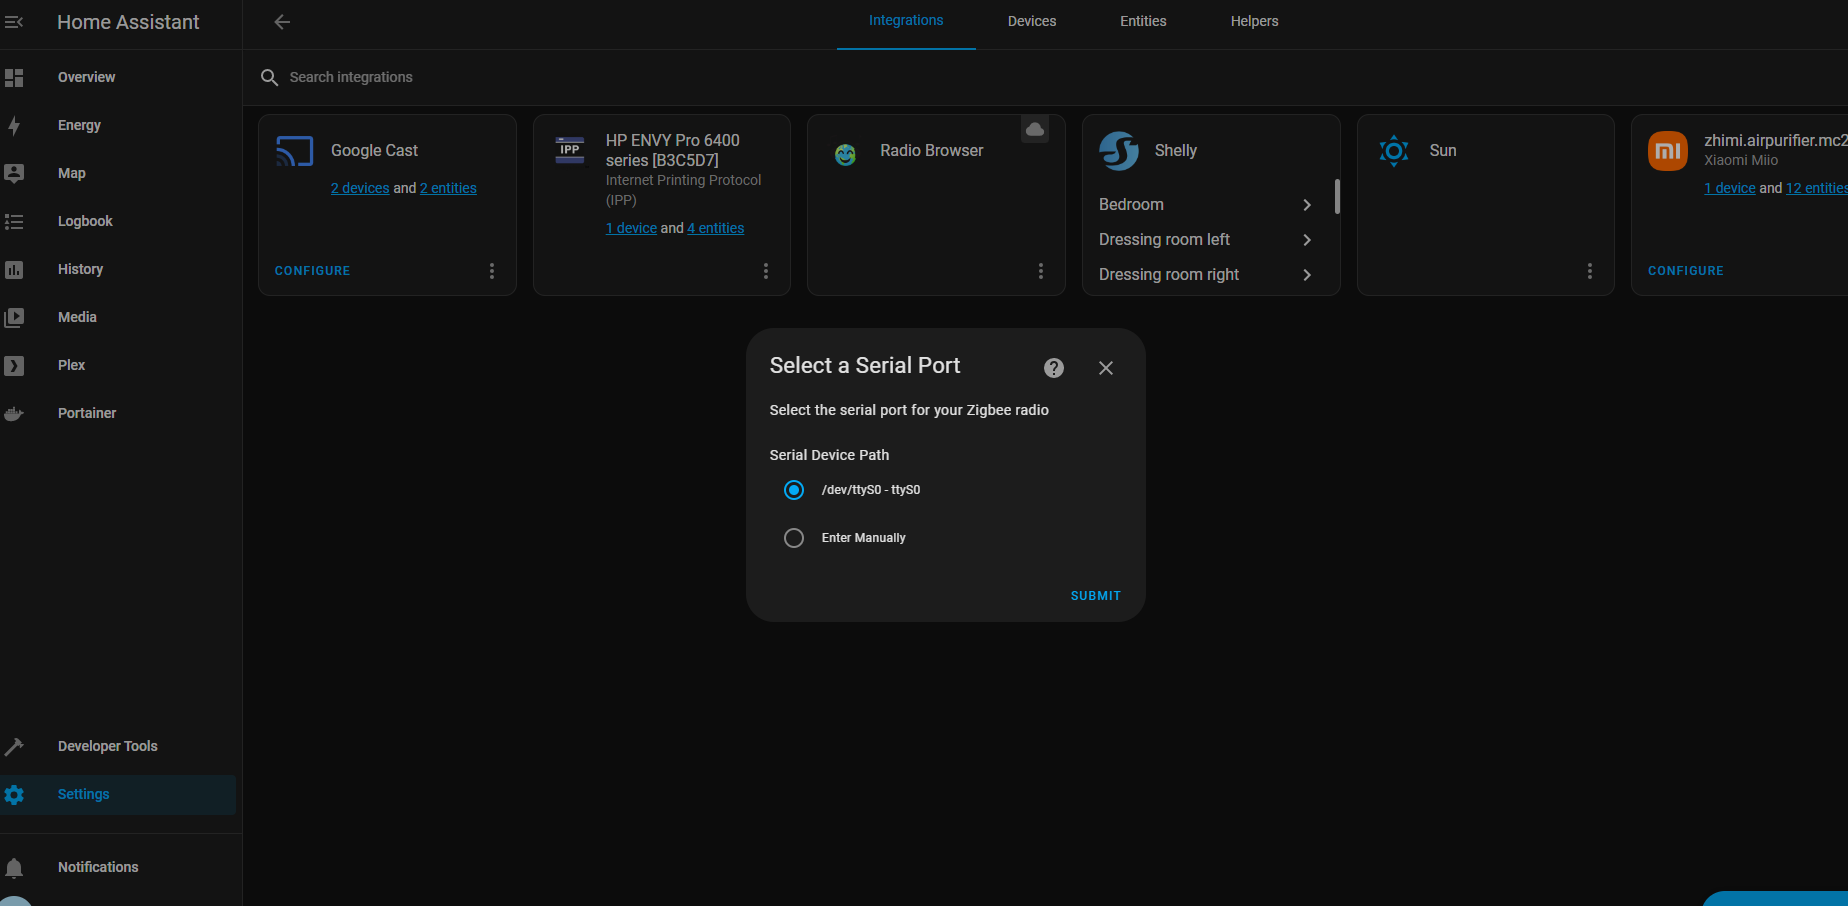Select the /dev/ttyS0 serial device option
This screenshot has height=906, width=1848.
pos(794,490)
